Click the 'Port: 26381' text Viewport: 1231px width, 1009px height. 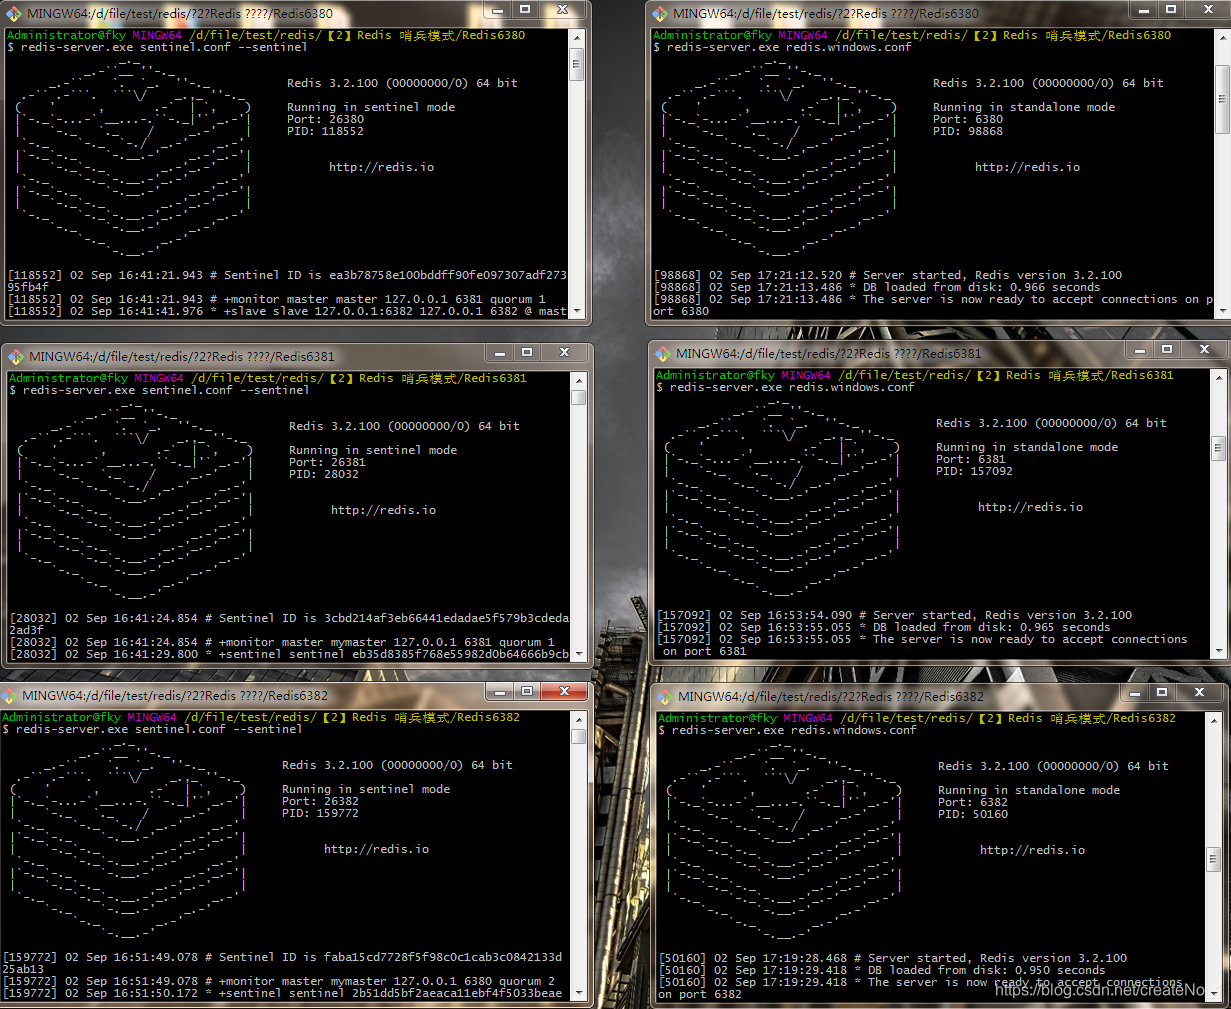[x=327, y=462]
